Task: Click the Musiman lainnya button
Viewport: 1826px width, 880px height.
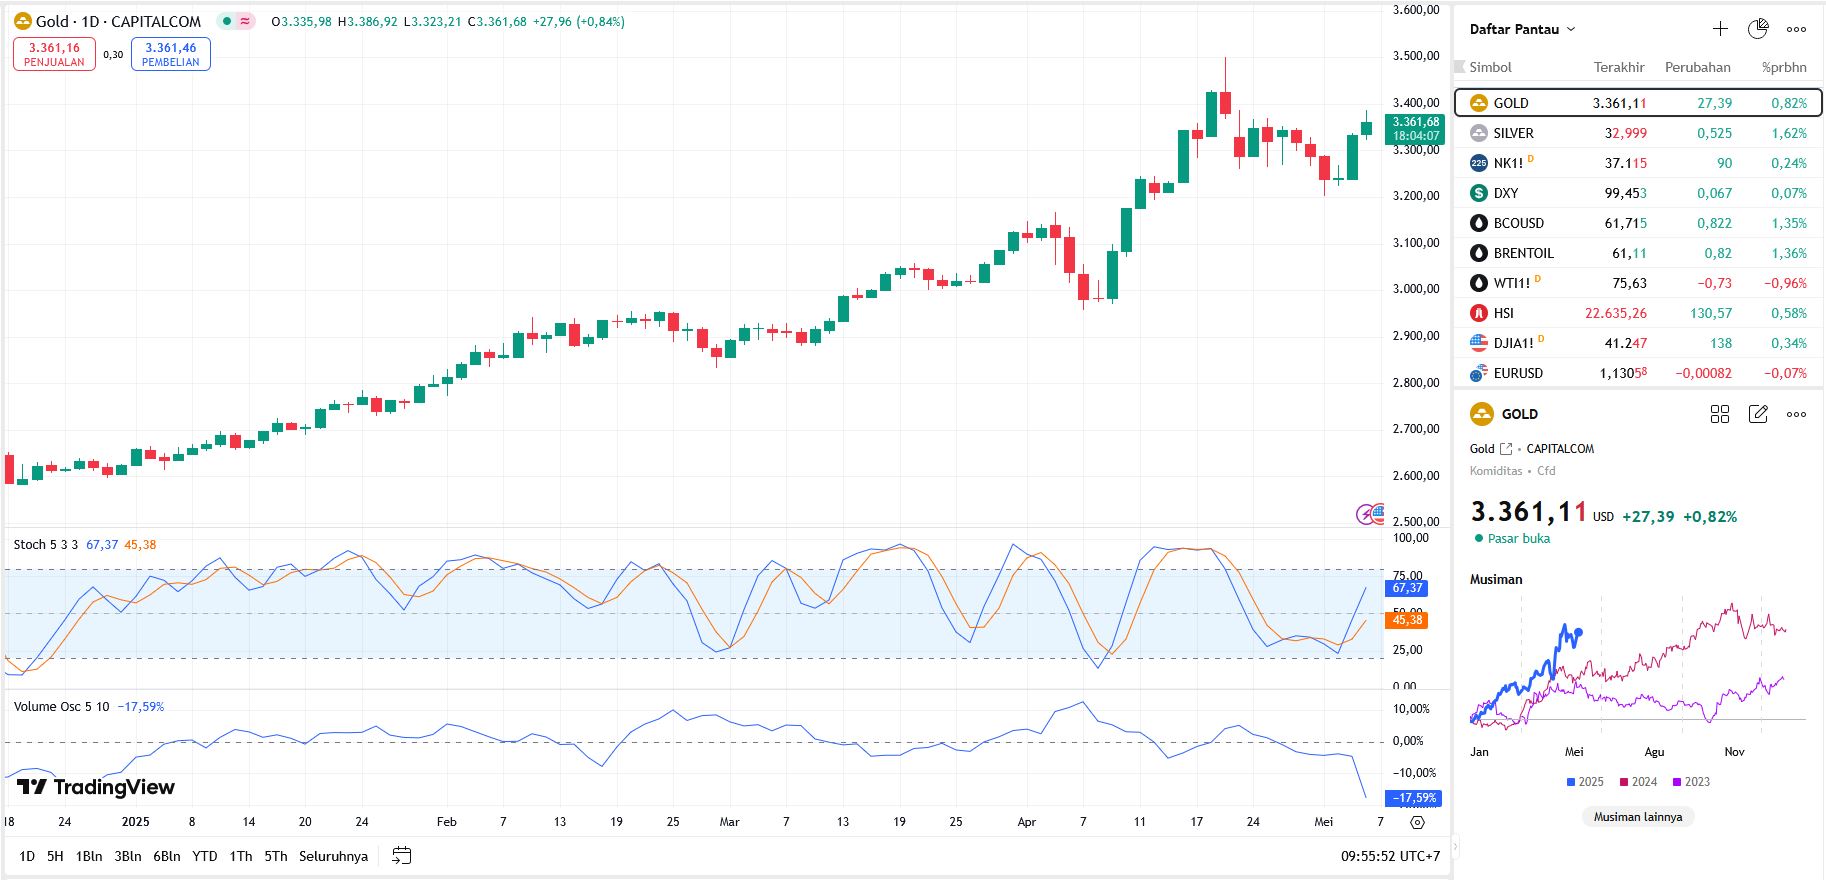Action: click(x=1637, y=817)
